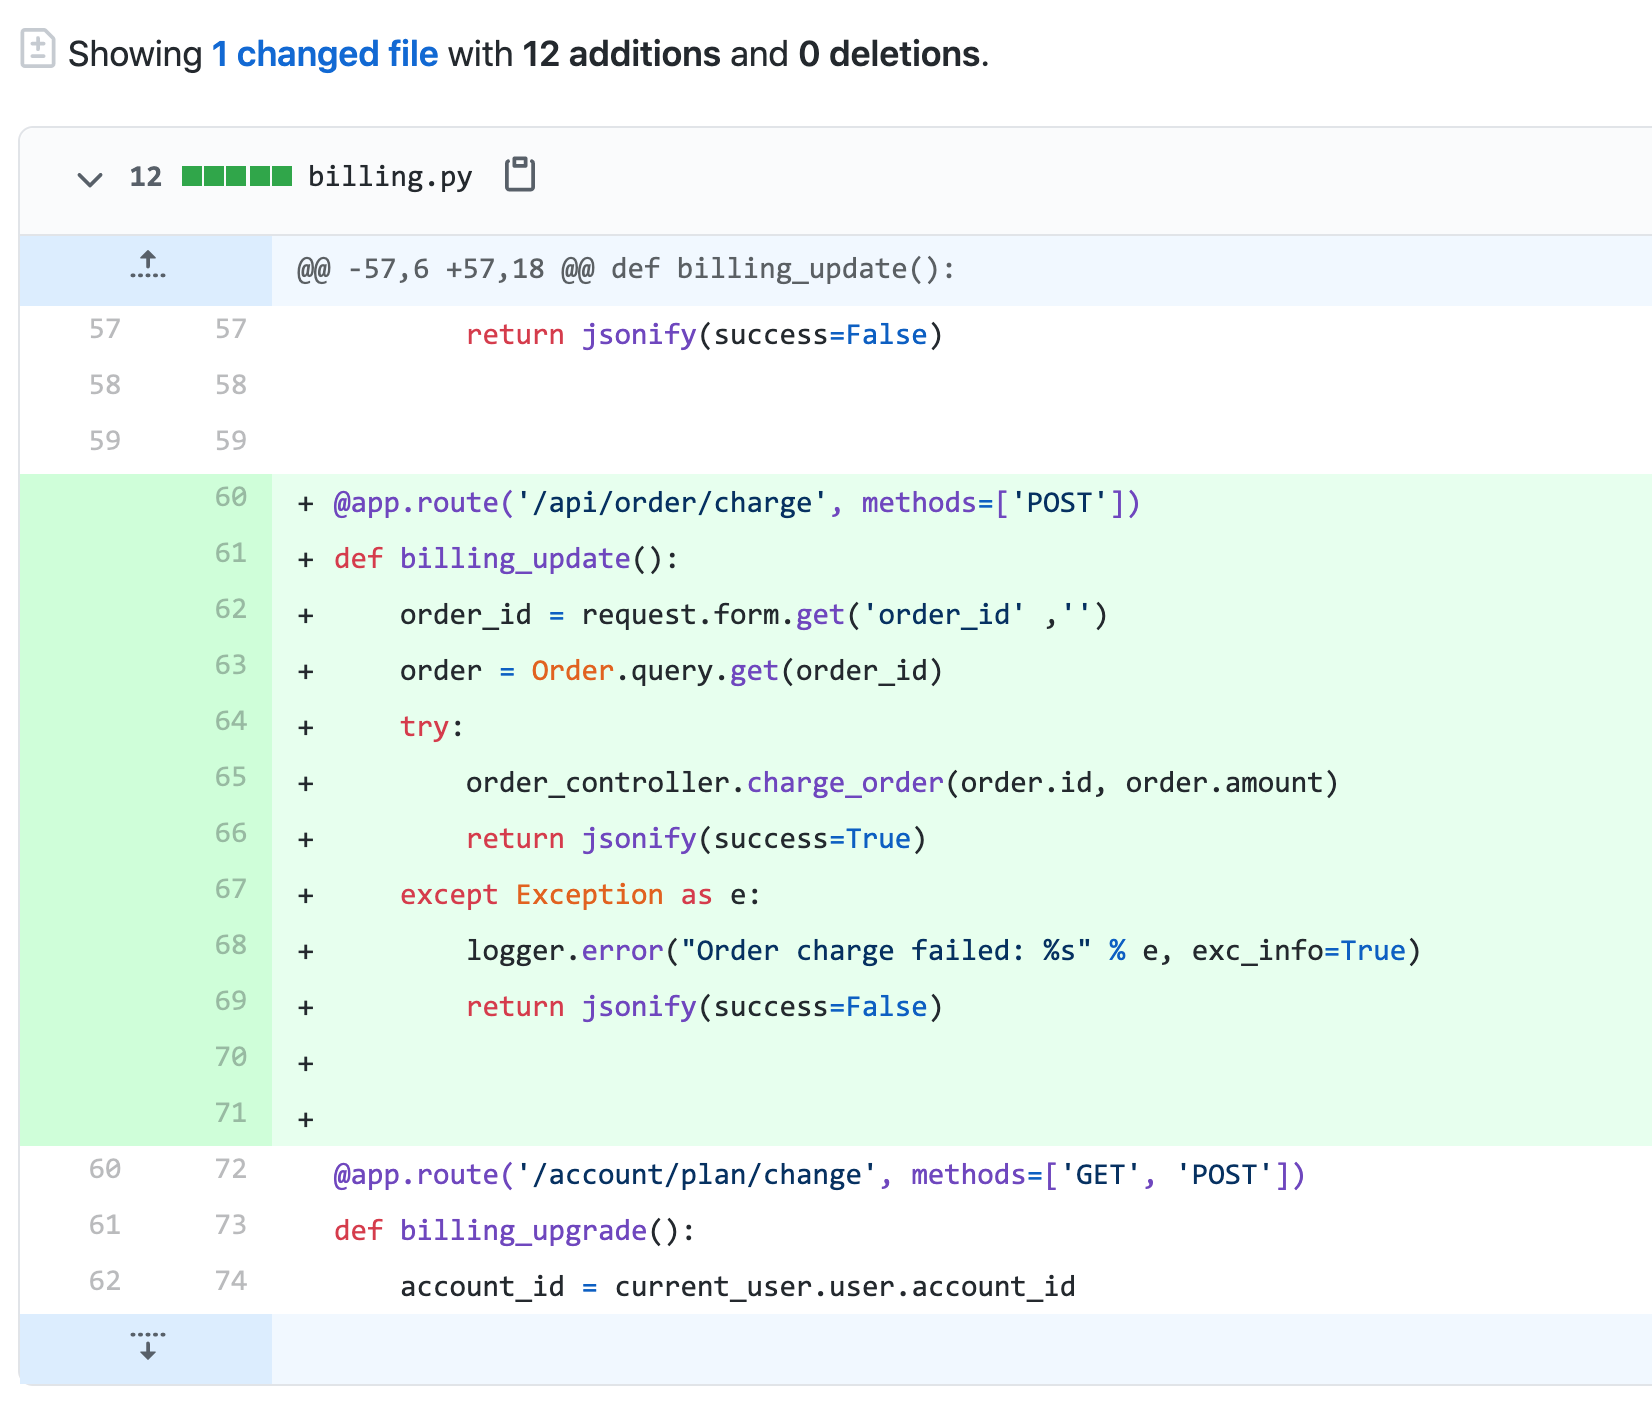Toggle visibility of billing.py changes
Image resolution: width=1652 pixels, height=1426 pixels.
point(89,180)
